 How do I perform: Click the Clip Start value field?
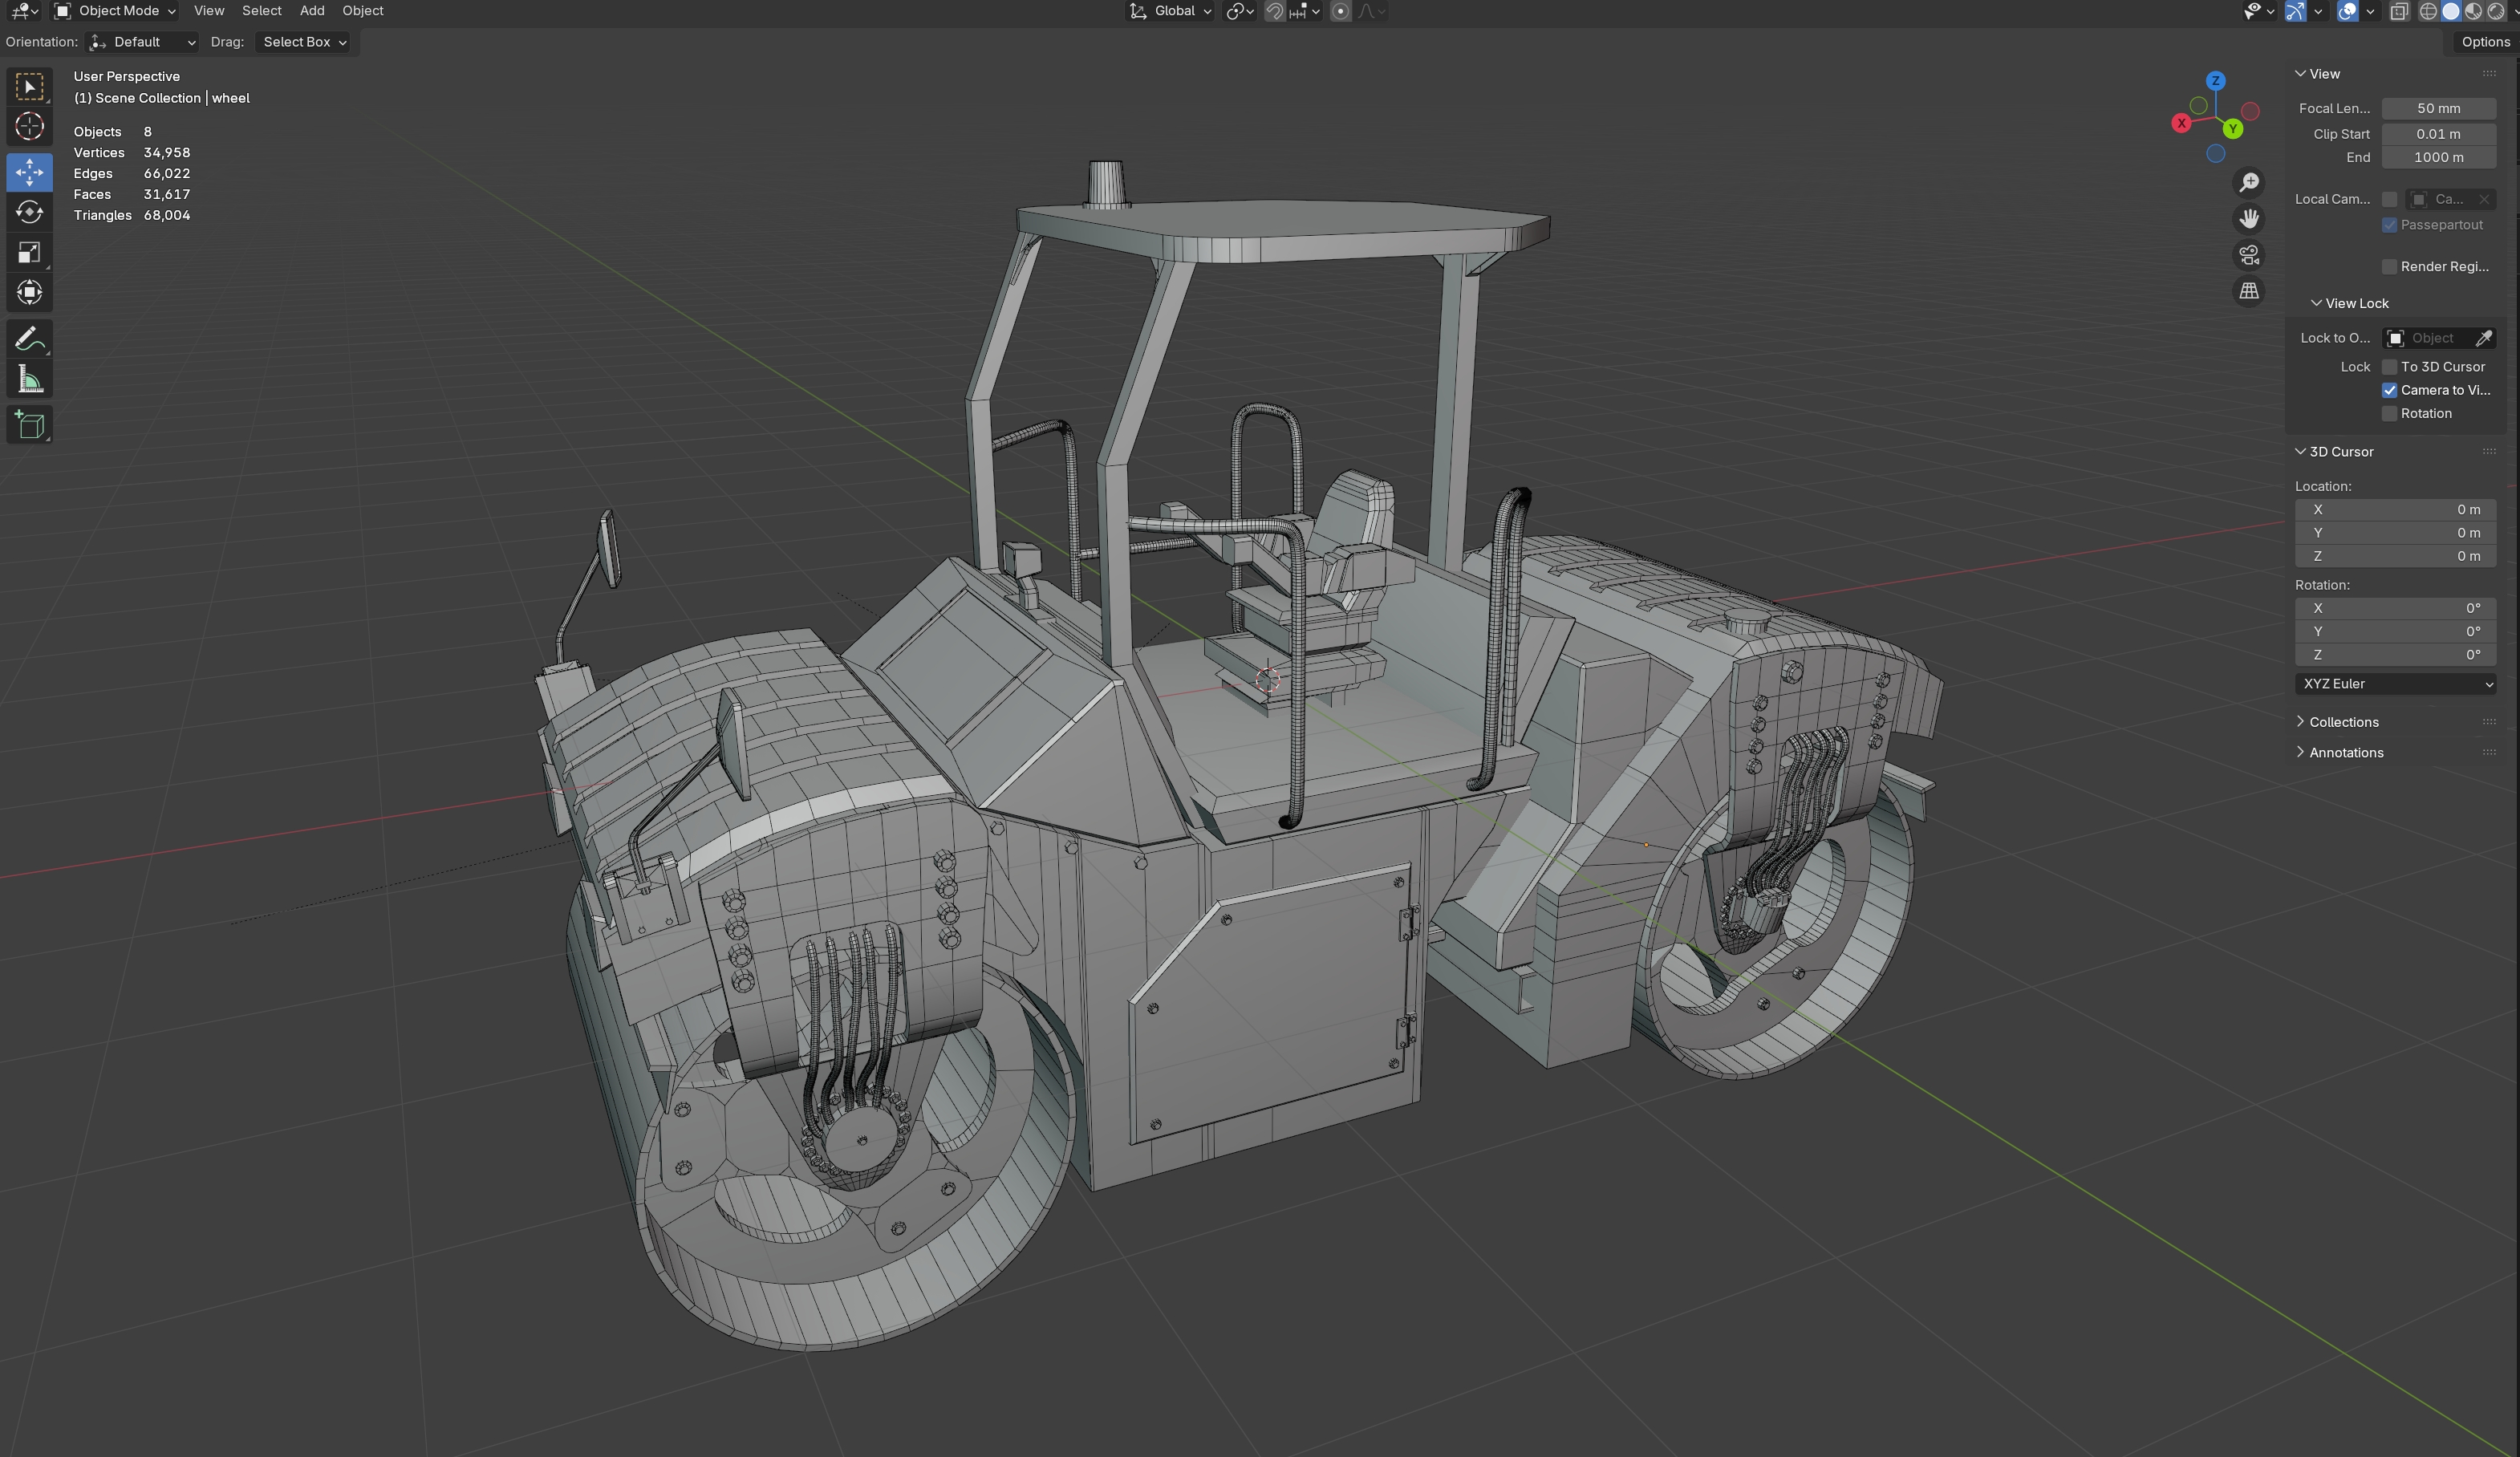click(x=2438, y=134)
